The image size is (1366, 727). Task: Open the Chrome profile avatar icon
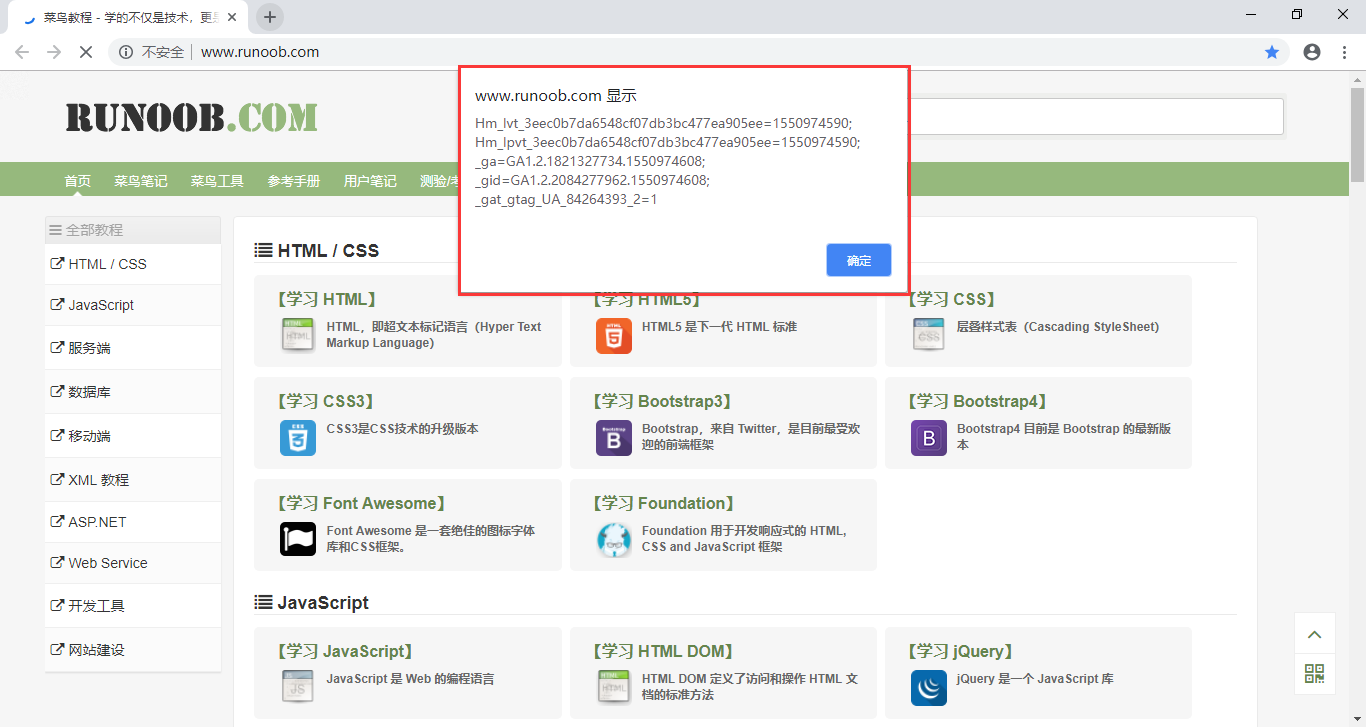pyautogui.click(x=1312, y=52)
